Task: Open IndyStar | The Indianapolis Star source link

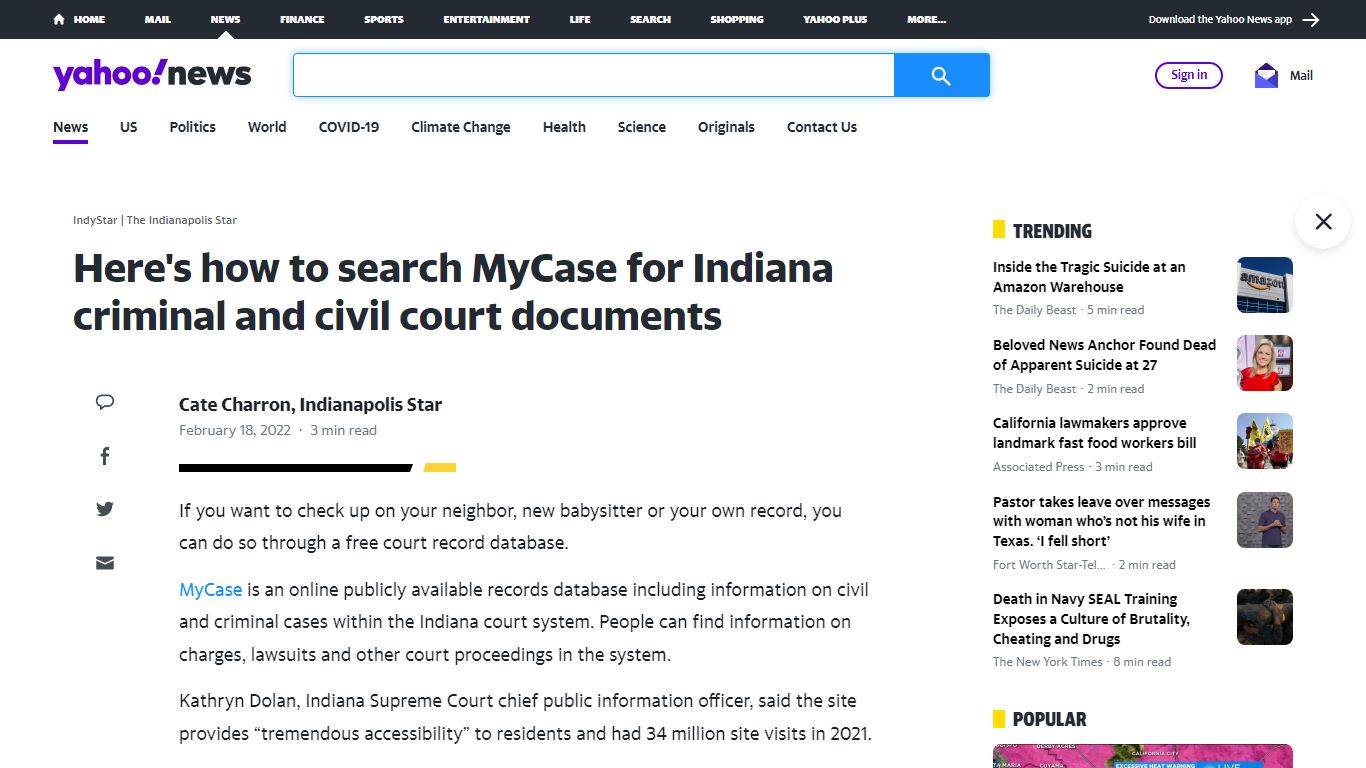Action: [155, 220]
